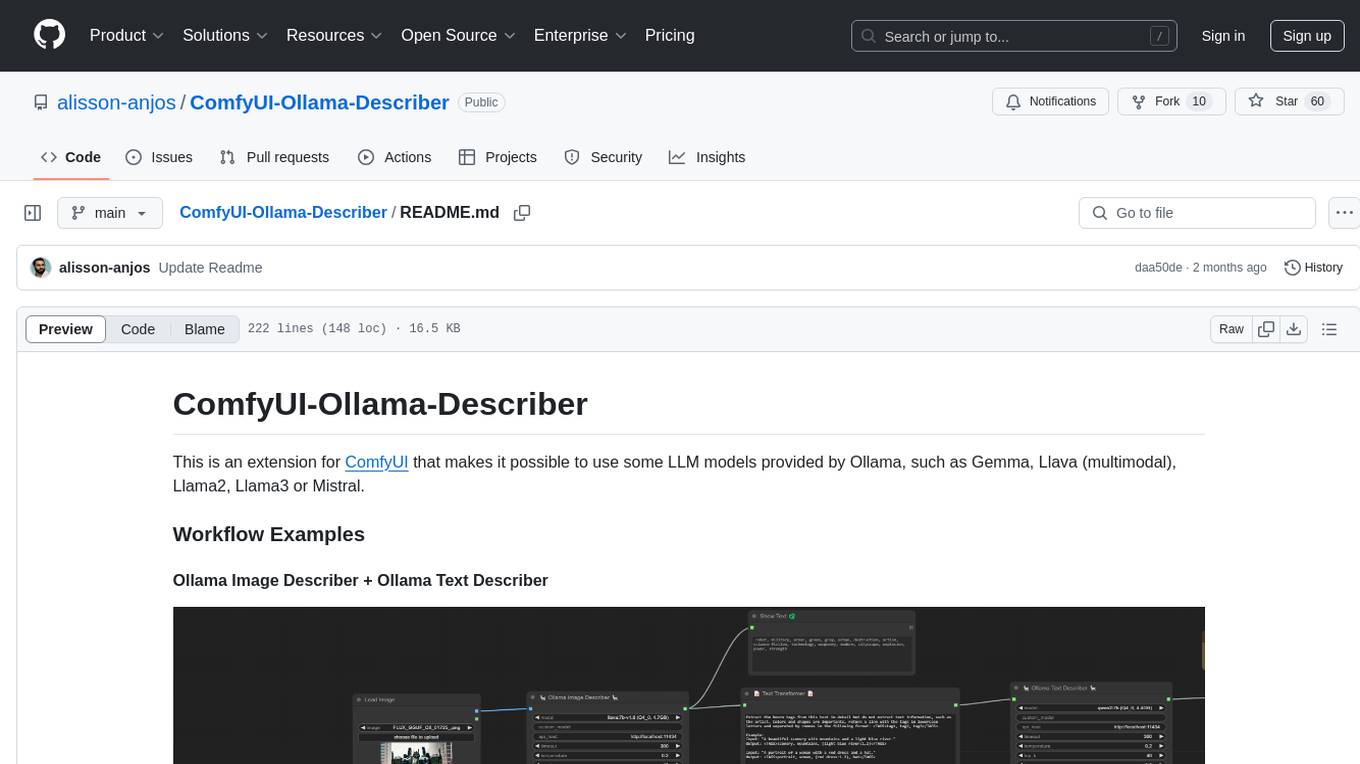This screenshot has height=764, width=1360.
Task: View the file History
Action: pos(1313,268)
